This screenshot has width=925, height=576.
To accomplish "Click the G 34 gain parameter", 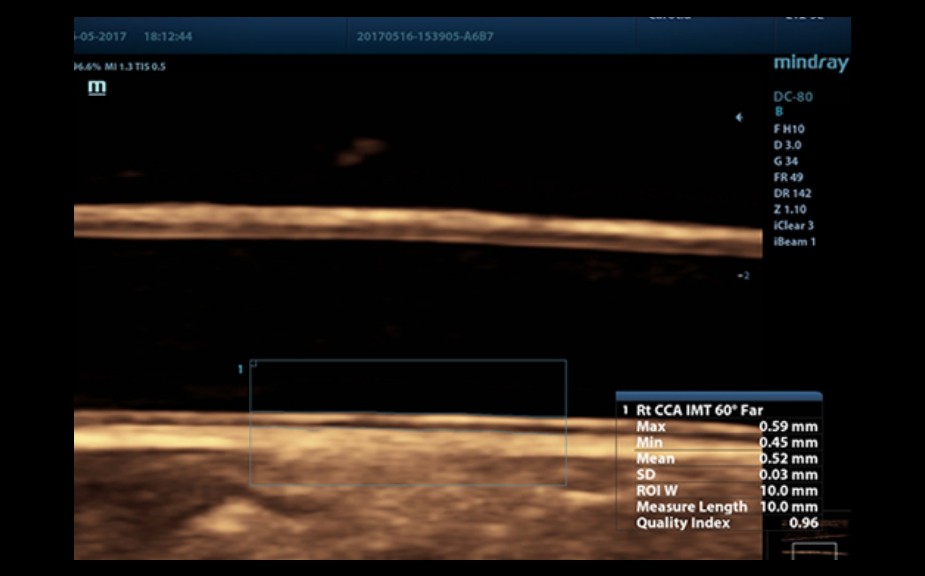I will click(x=786, y=161).
